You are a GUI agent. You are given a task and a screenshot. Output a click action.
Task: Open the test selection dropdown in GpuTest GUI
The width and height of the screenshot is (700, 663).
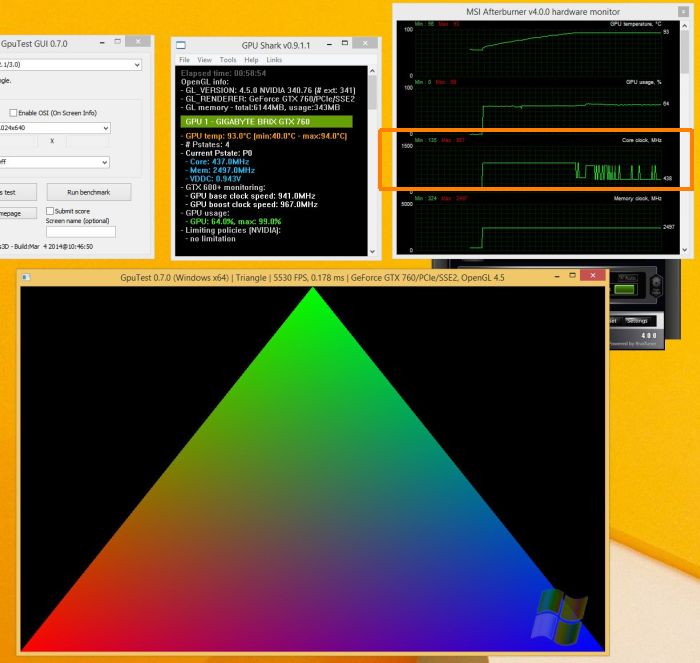[71, 65]
